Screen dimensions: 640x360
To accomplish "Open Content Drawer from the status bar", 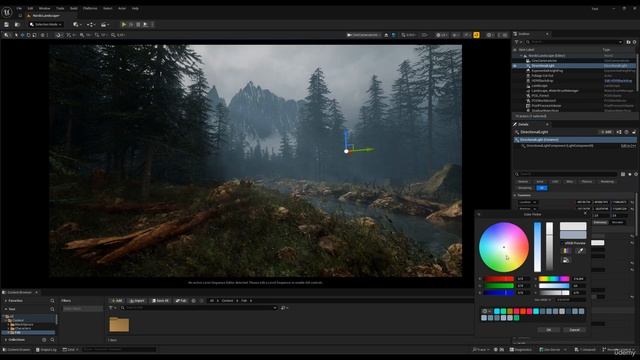I will 16,350.
